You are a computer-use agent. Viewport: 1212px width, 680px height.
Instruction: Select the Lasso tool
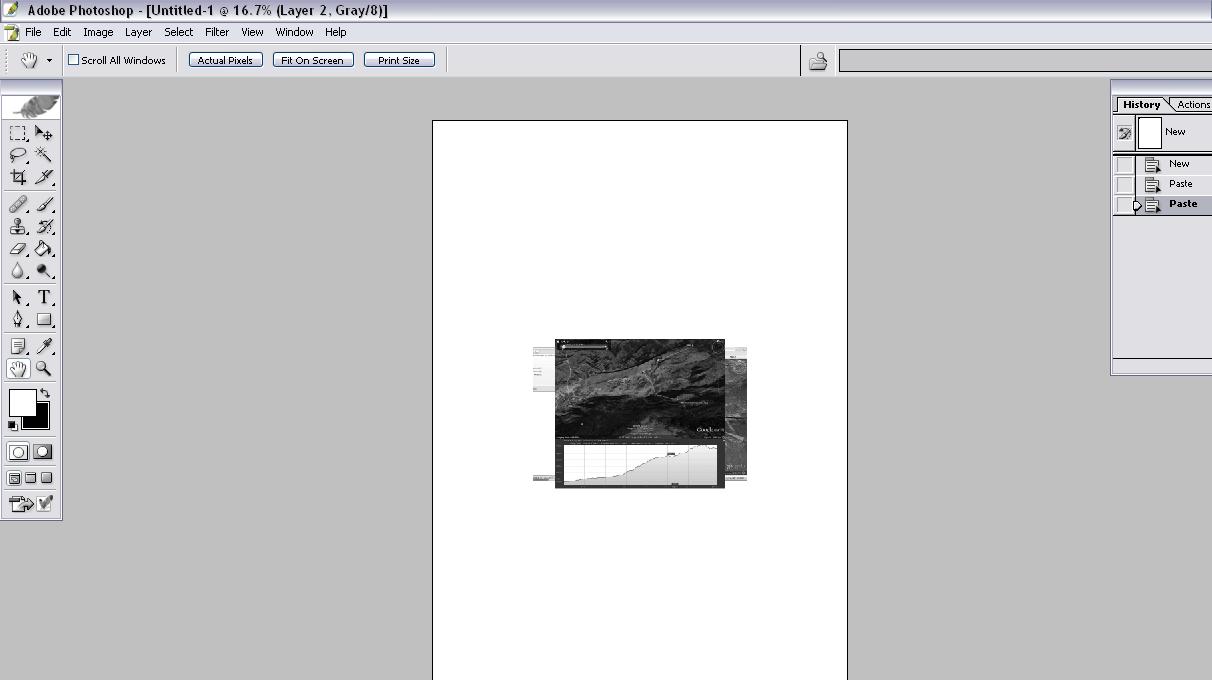pos(18,155)
